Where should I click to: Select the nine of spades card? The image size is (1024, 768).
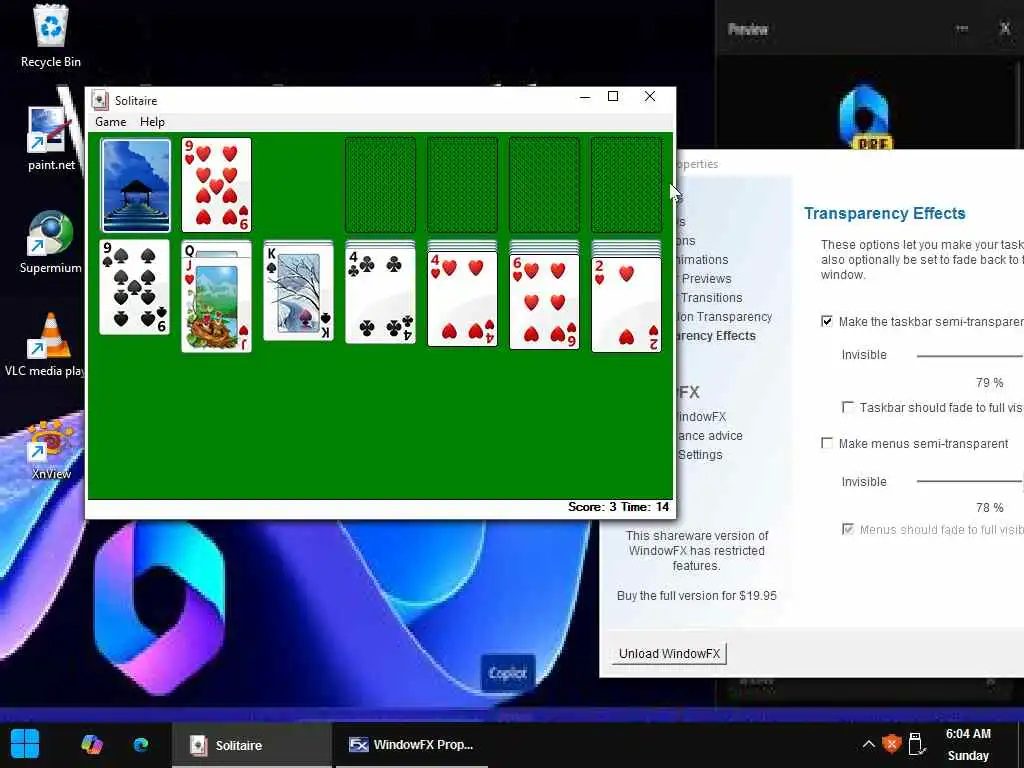pyautogui.click(x=135, y=287)
